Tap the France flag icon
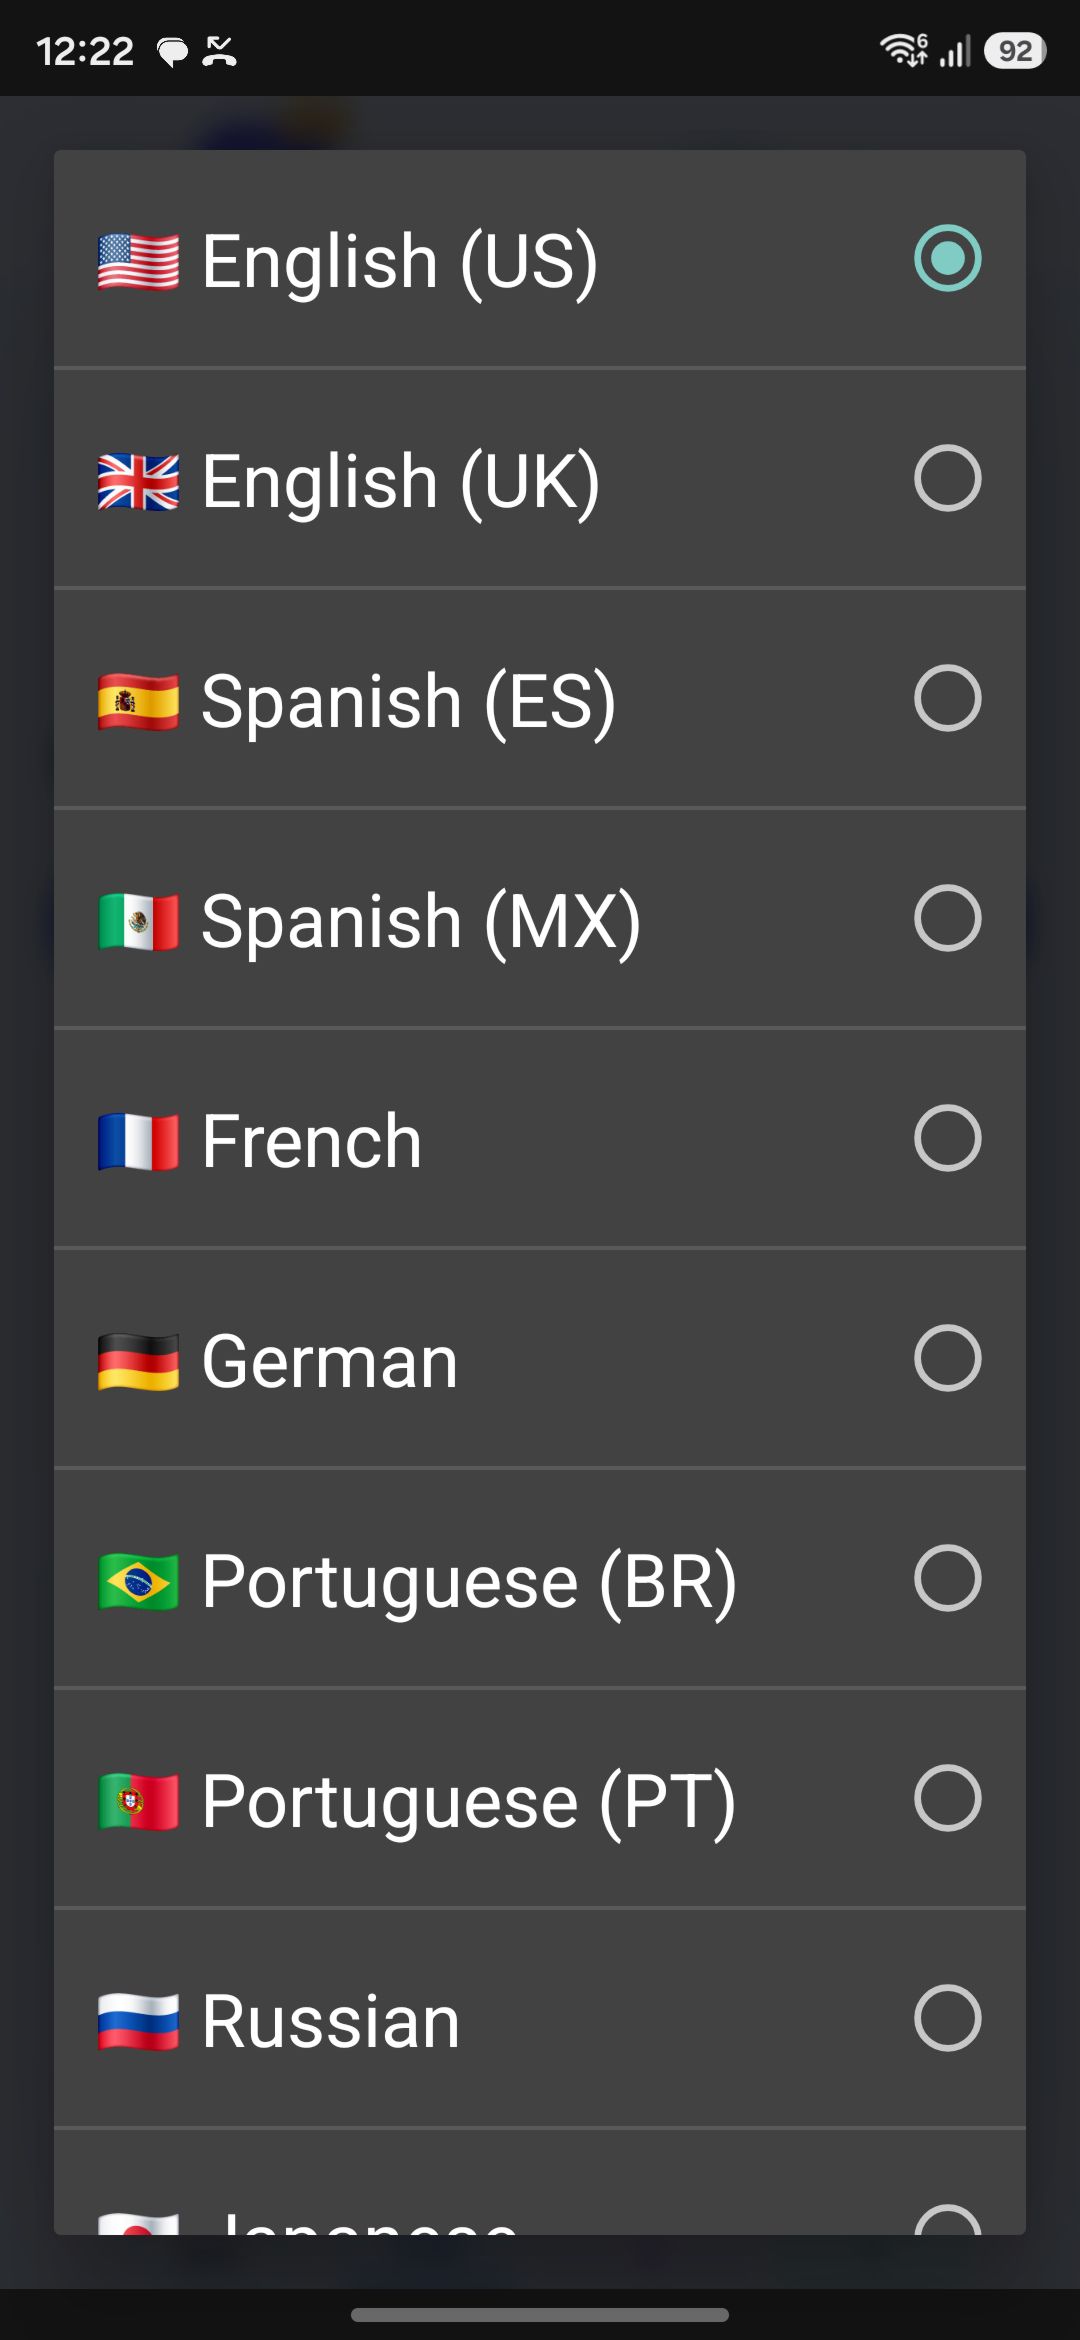The width and height of the screenshot is (1080, 2340). [x=139, y=1141]
